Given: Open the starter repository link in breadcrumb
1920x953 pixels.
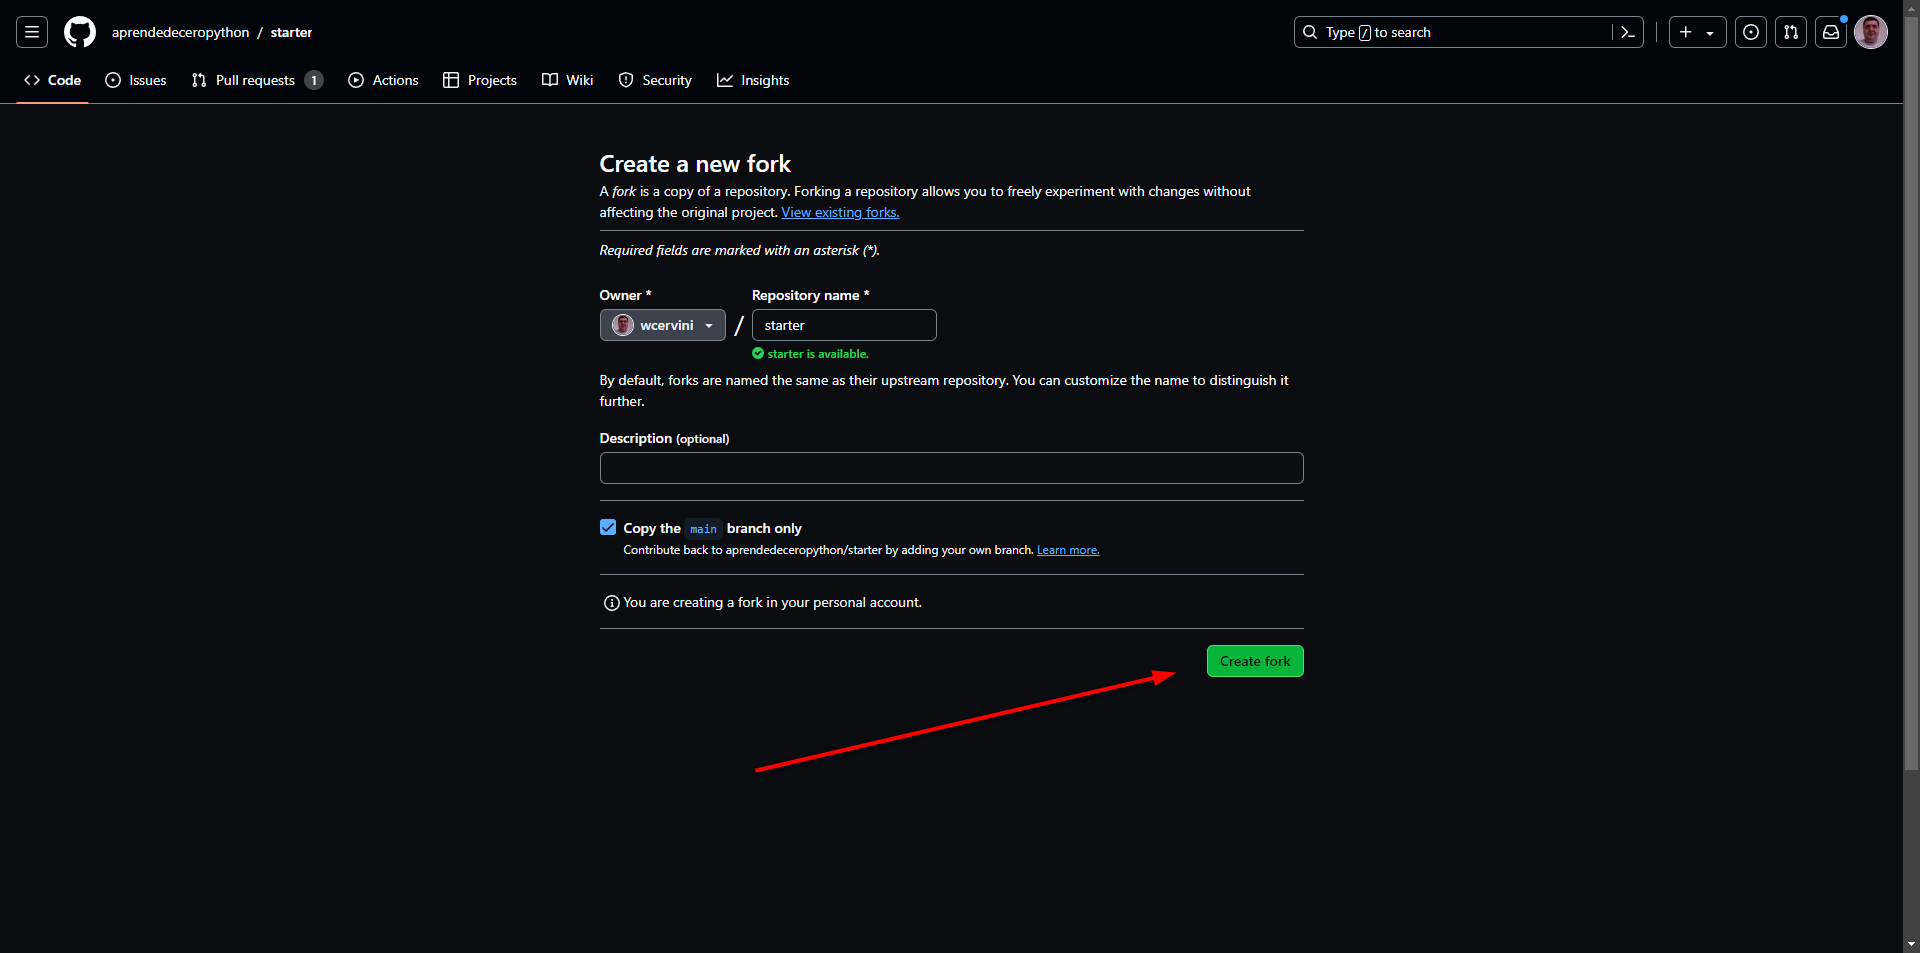Looking at the screenshot, I should coord(291,32).
